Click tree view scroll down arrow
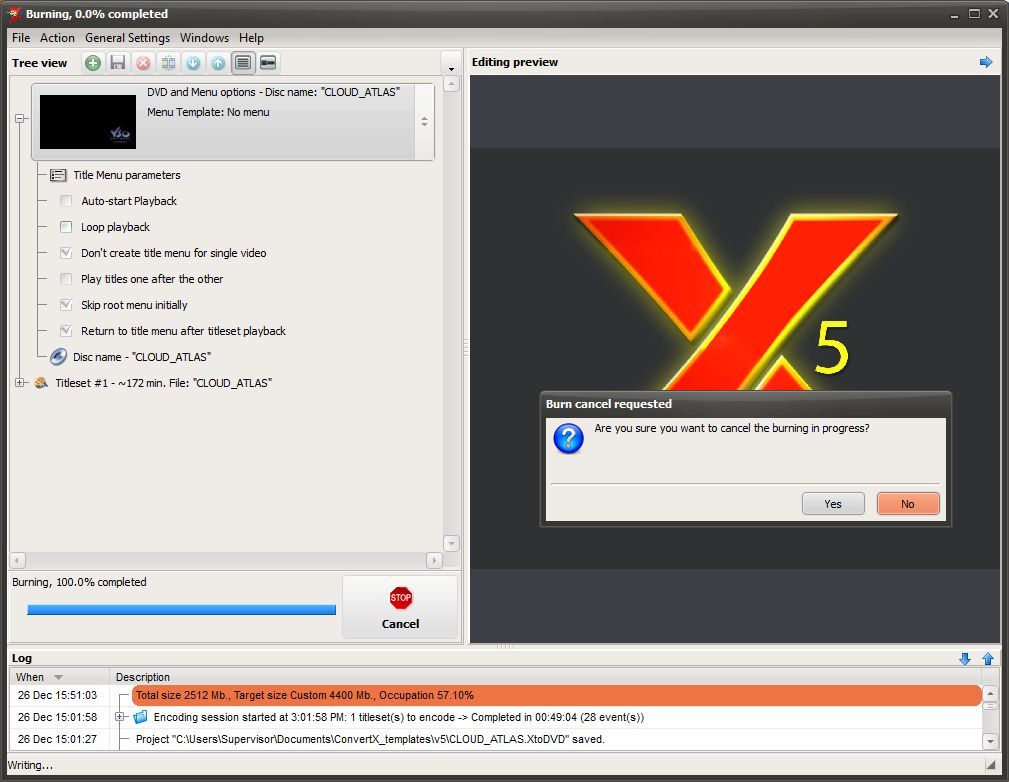 (x=451, y=543)
